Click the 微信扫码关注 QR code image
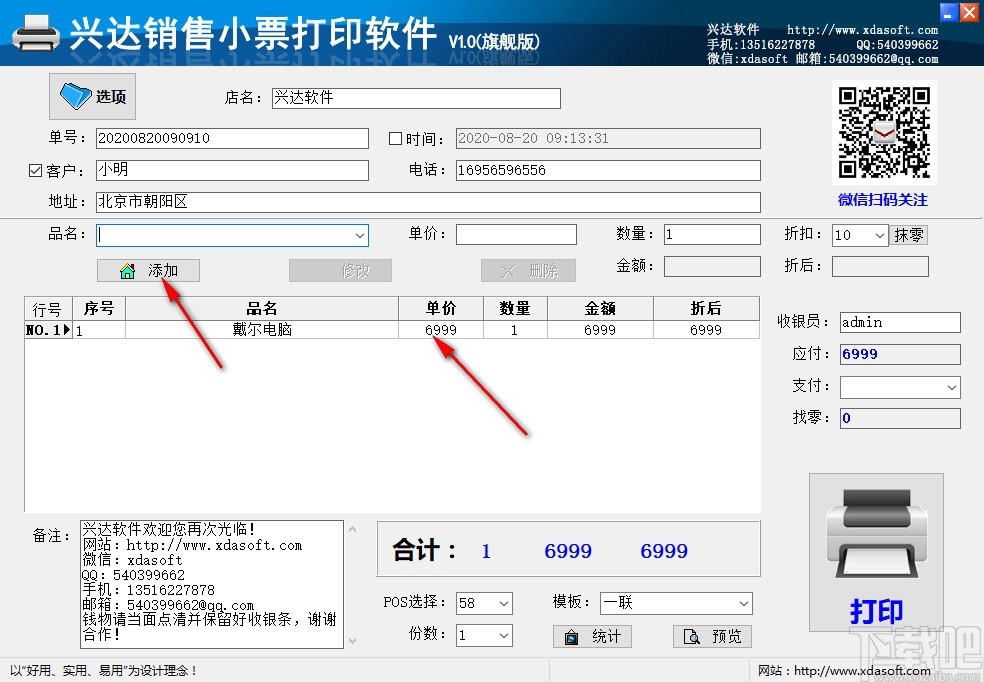Image resolution: width=984 pixels, height=682 pixels. (x=884, y=131)
